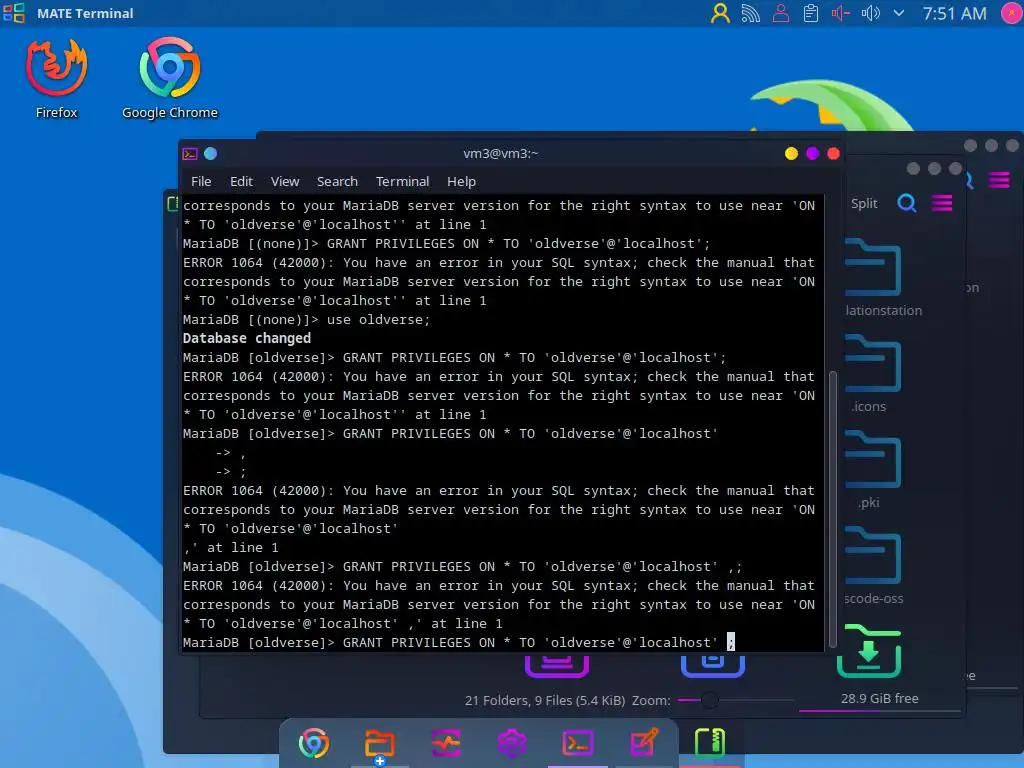Open the text editor dock icon
Screen dimensions: 1024x768
644,743
